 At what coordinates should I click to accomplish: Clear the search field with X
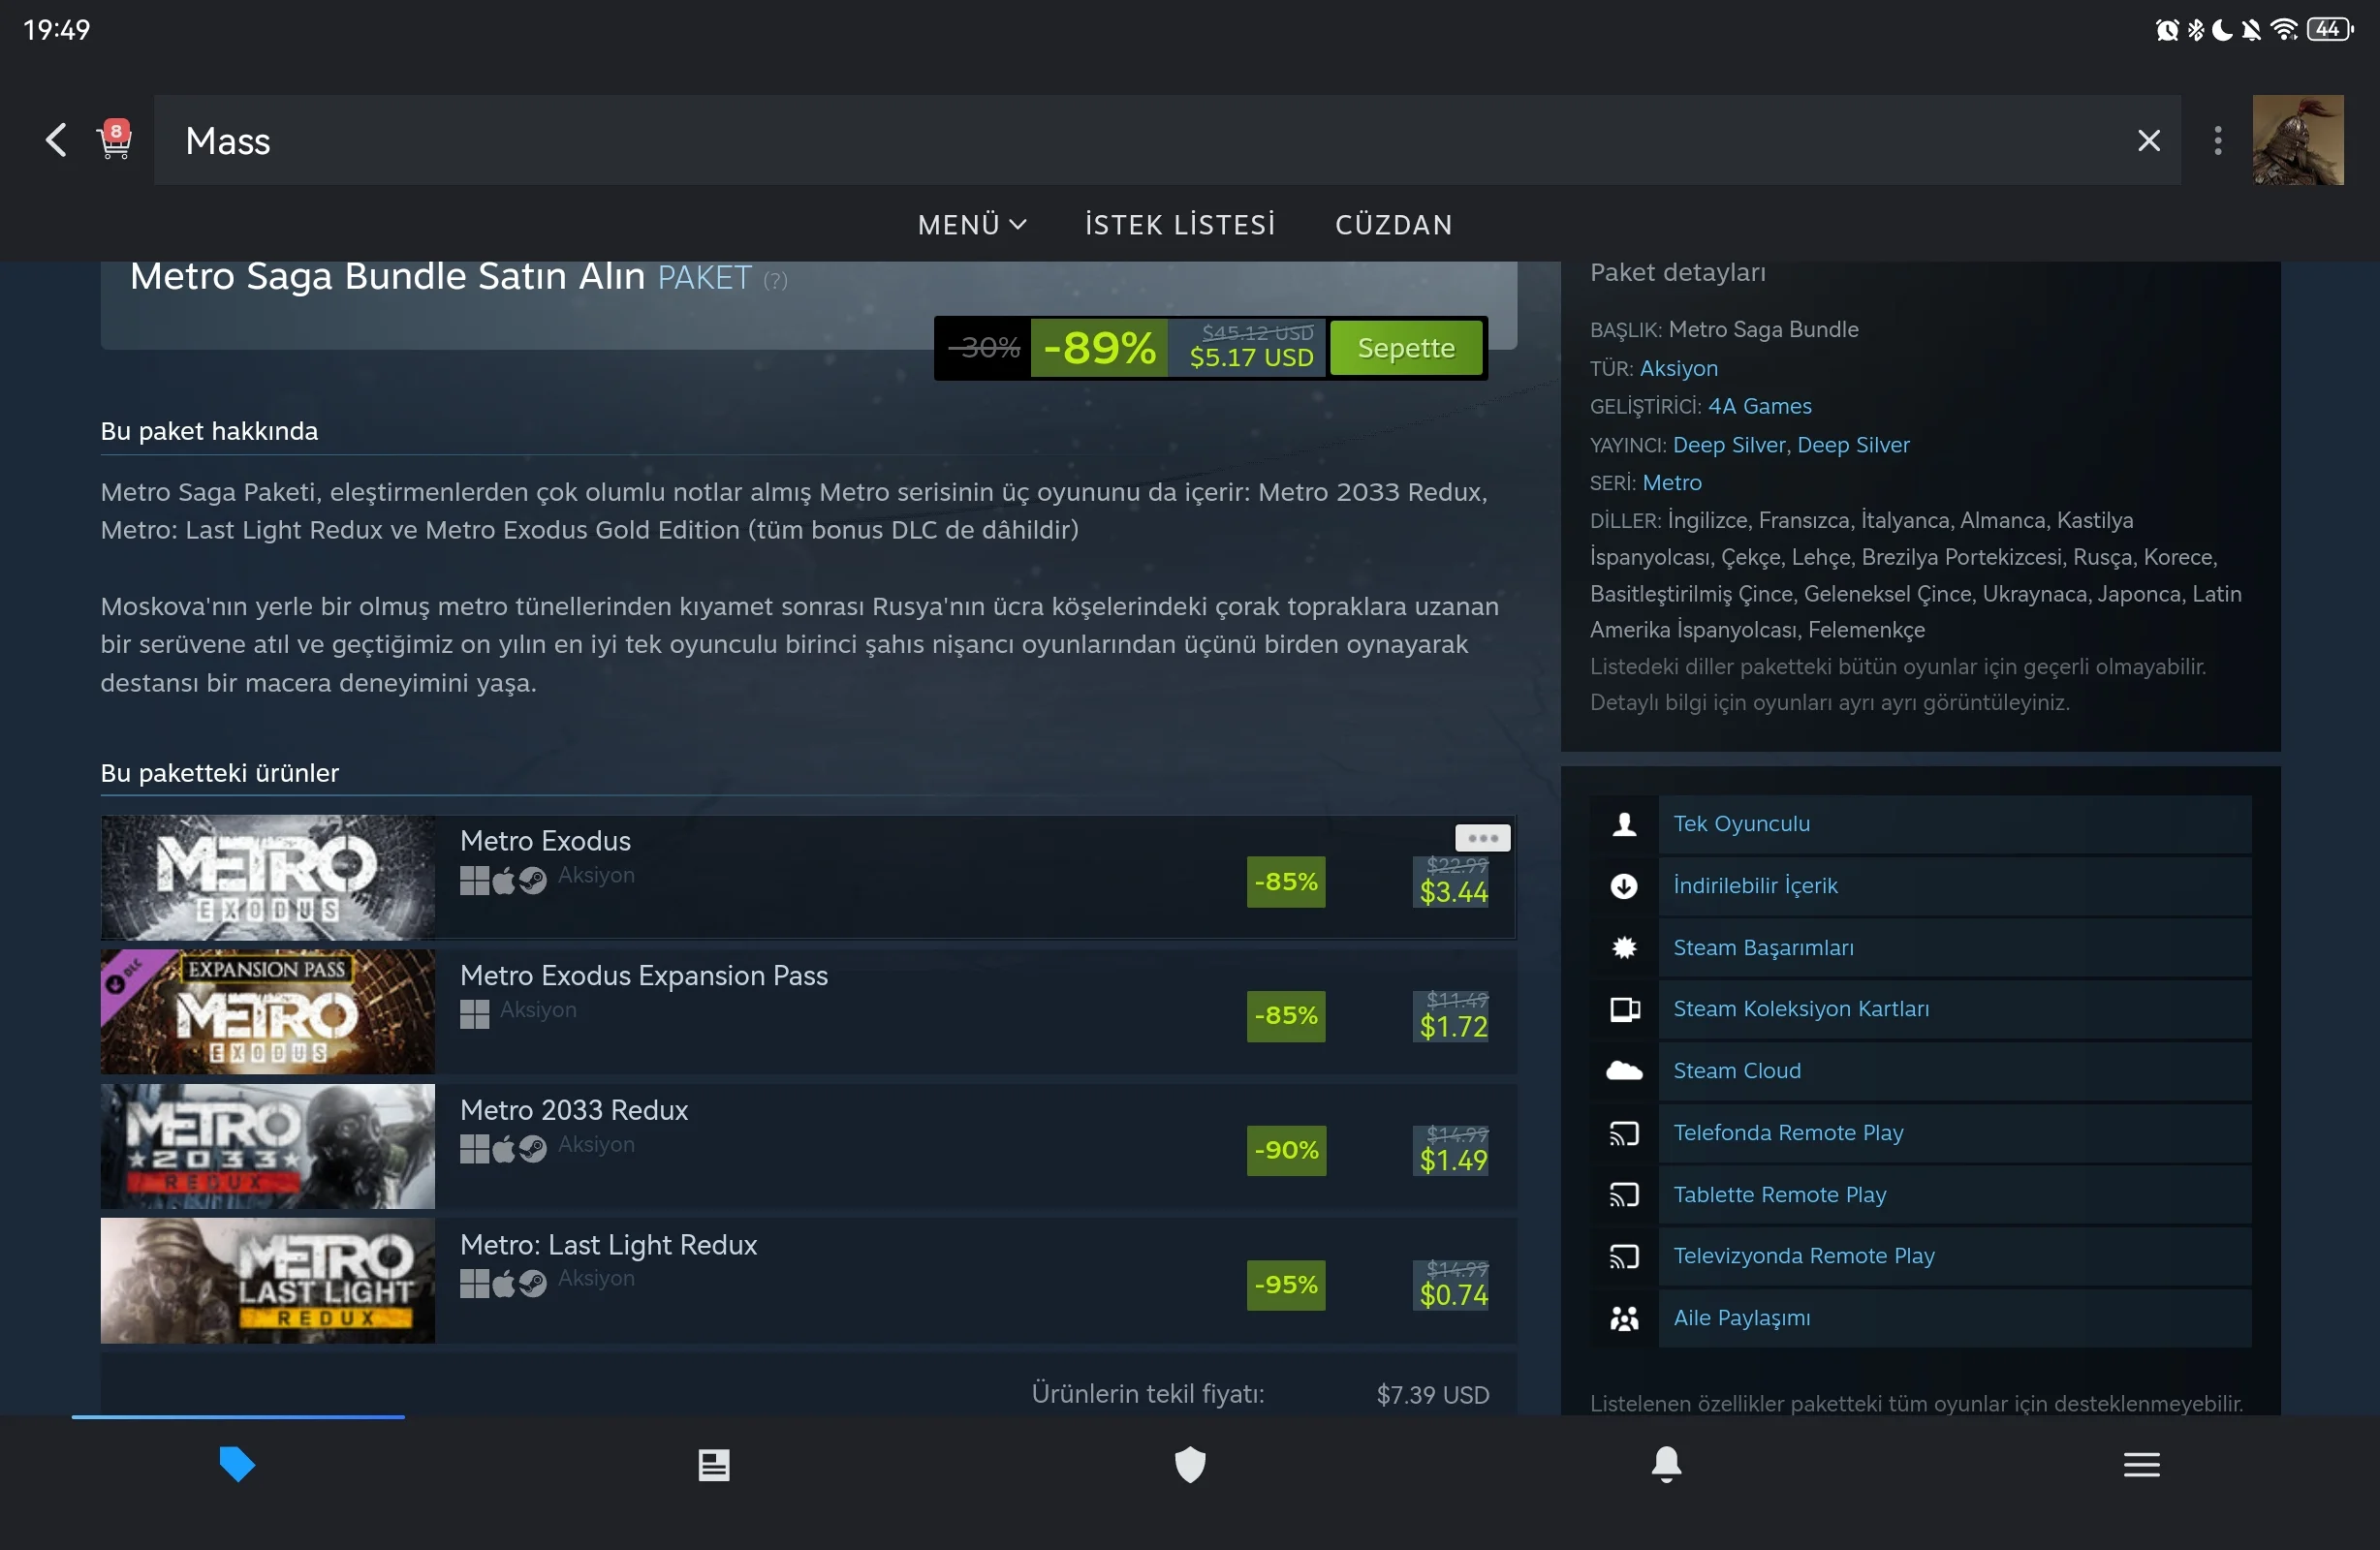point(2149,140)
